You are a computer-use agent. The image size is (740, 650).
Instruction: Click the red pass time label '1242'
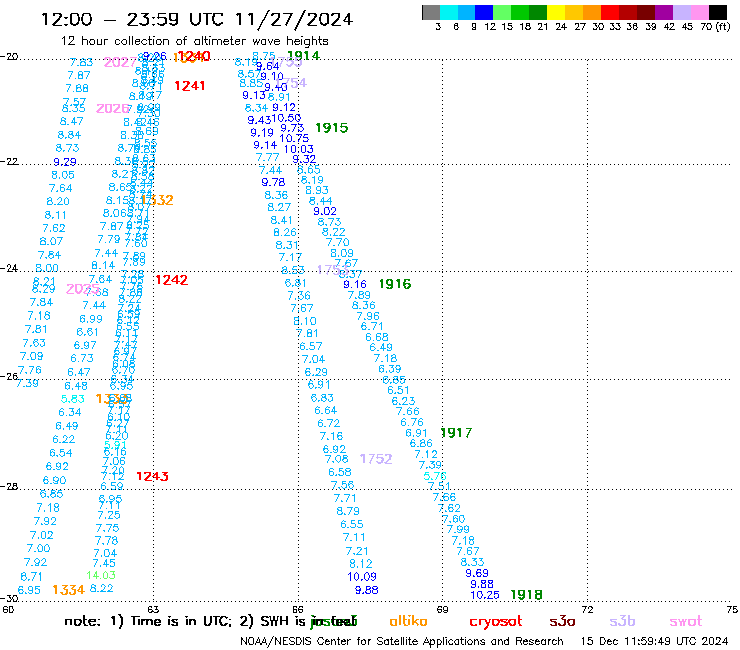[172, 280]
